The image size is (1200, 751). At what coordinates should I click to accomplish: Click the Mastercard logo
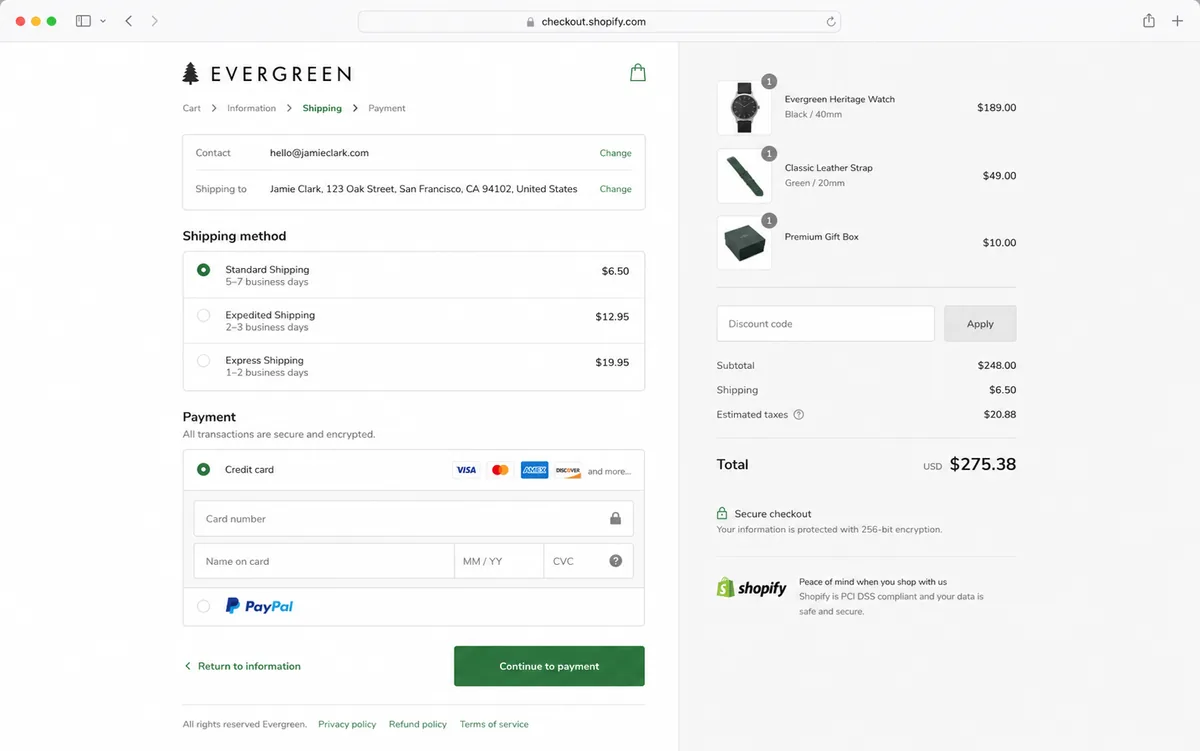pyautogui.click(x=500, y=470)
